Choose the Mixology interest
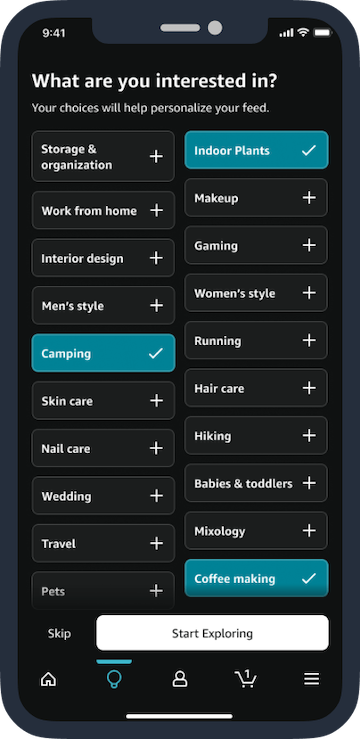 click(256, 531)
